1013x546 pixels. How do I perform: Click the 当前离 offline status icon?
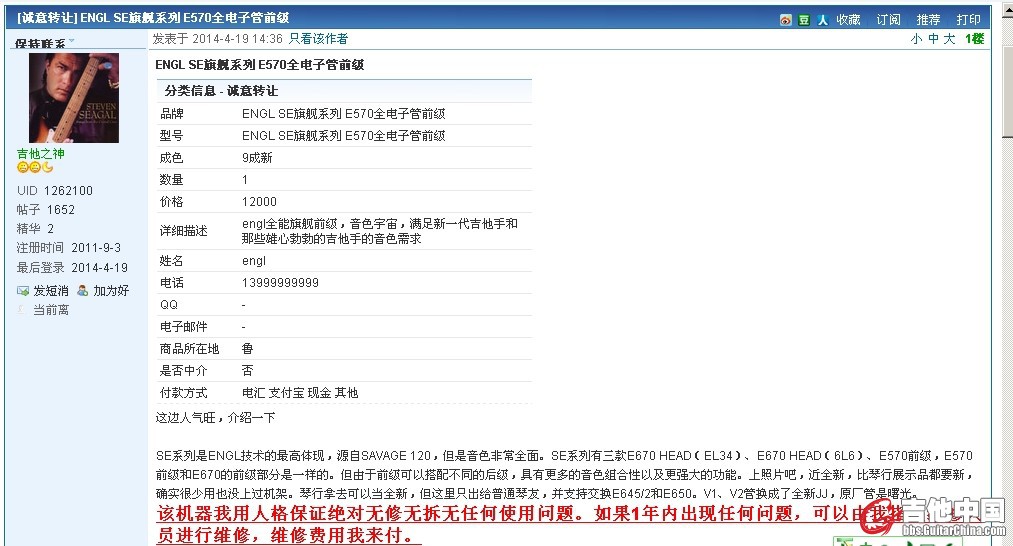pyautogui.click(x=22, y=310)
